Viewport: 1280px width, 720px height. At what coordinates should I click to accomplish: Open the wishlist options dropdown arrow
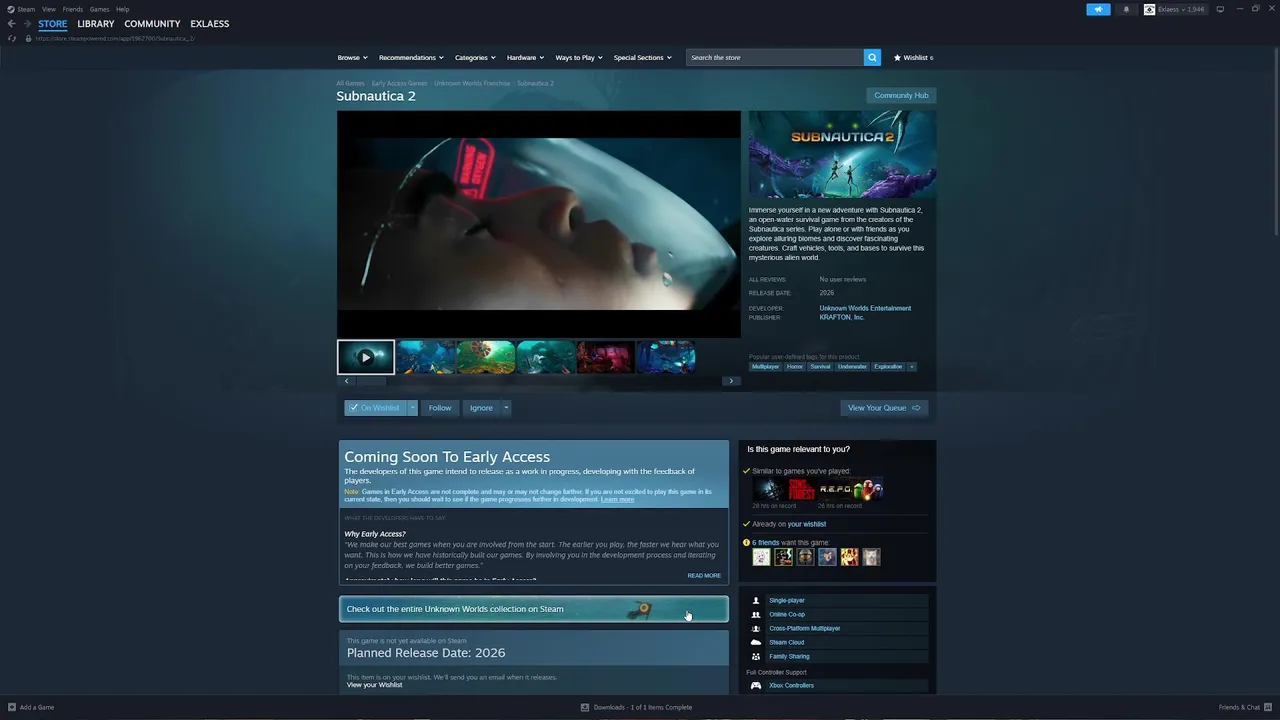click(x=412, y=407)
